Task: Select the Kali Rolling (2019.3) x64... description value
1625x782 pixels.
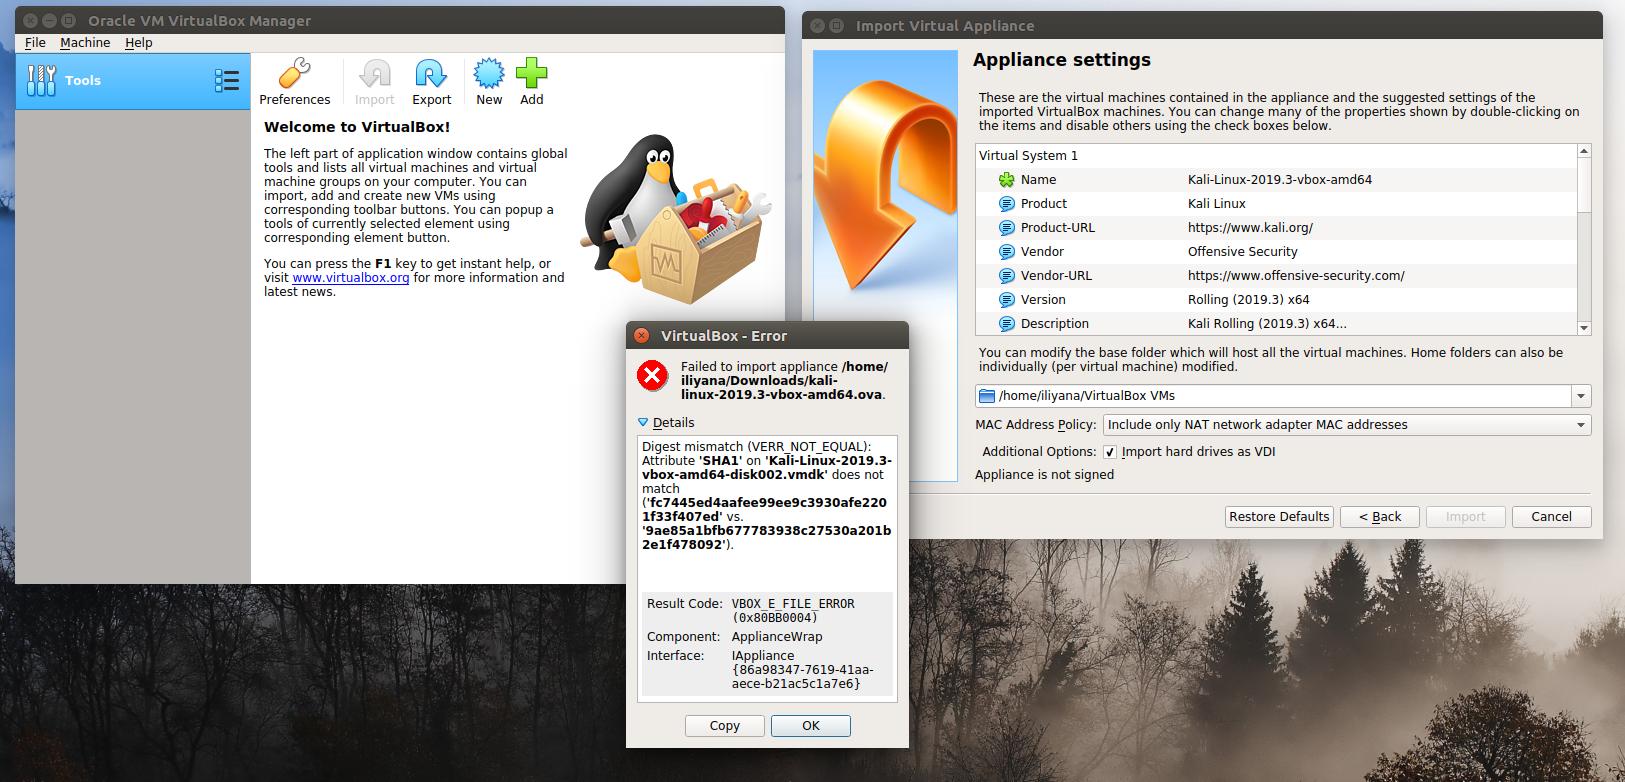Action: point(1267,324)
